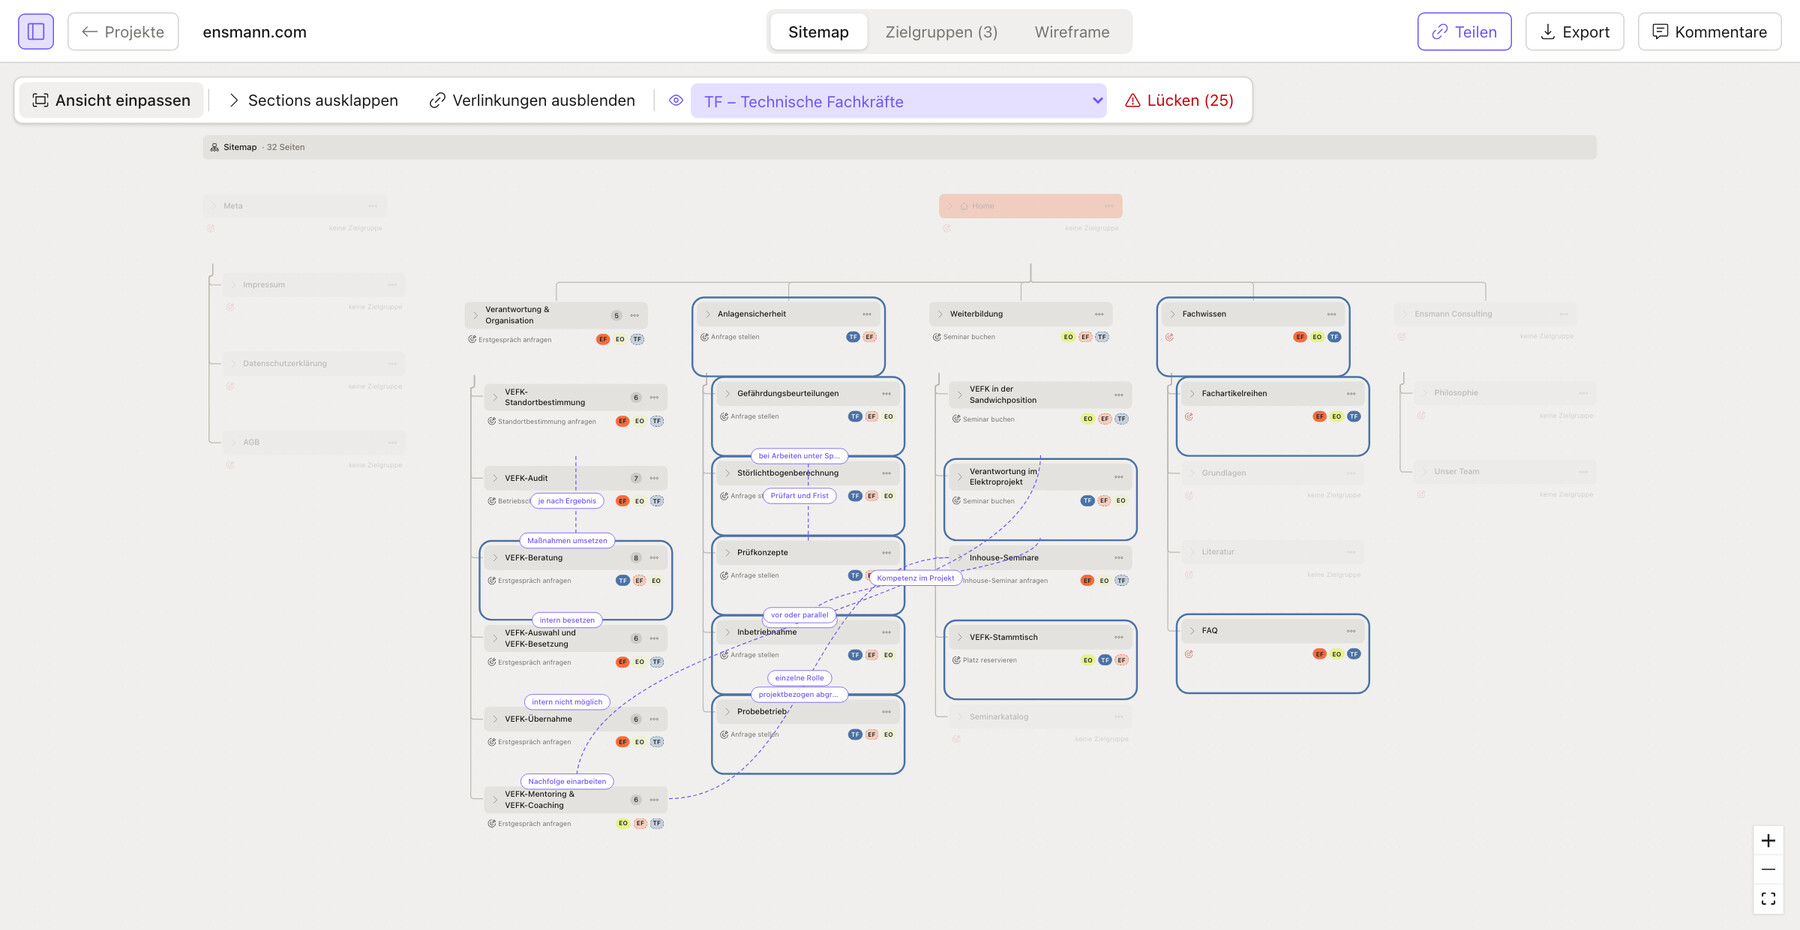Viewport: 1800px width, 930px height.
Task: Click the goal icon on FAQ card
Action: point(1189,654)
